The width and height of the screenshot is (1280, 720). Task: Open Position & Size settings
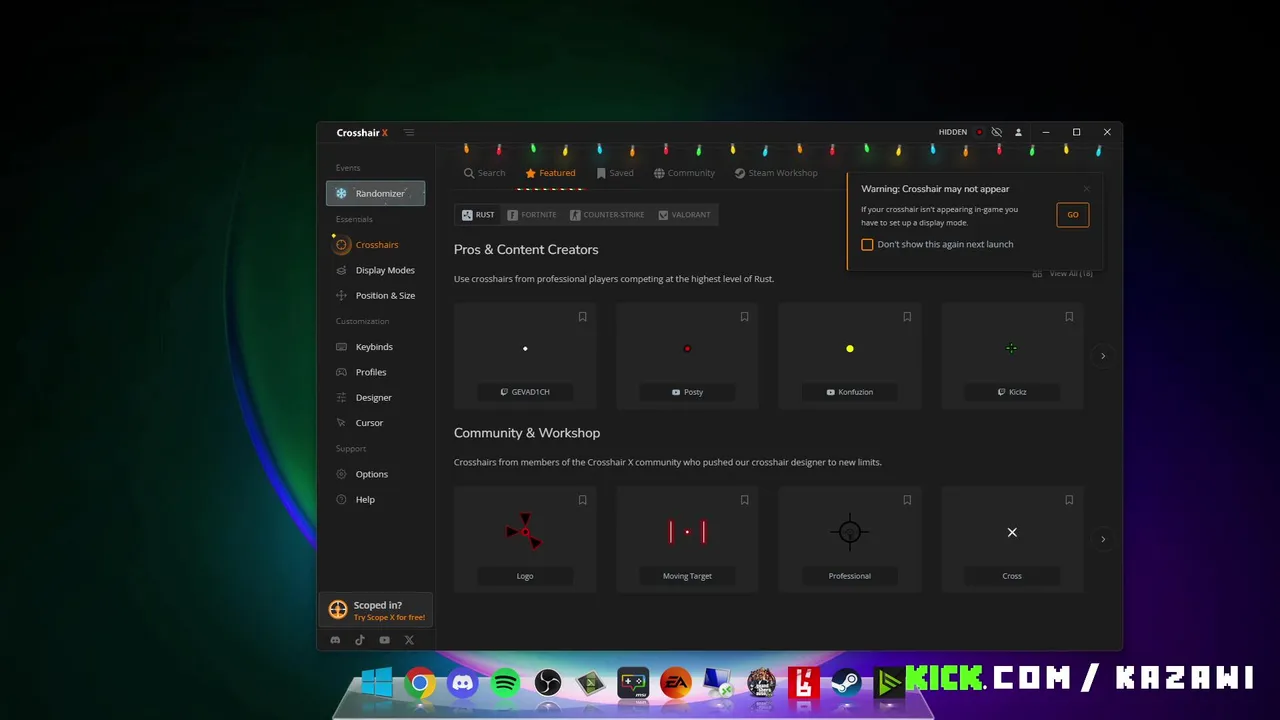coord(375,295)
